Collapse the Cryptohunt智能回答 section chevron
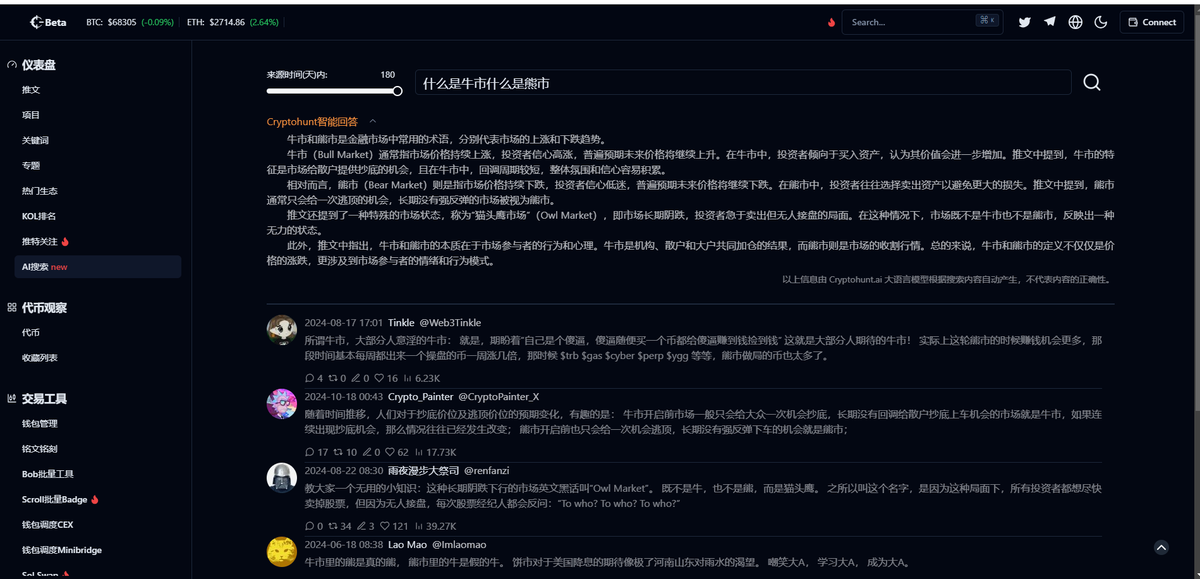Screen dimensions: 1200x579 click(373, 122)
